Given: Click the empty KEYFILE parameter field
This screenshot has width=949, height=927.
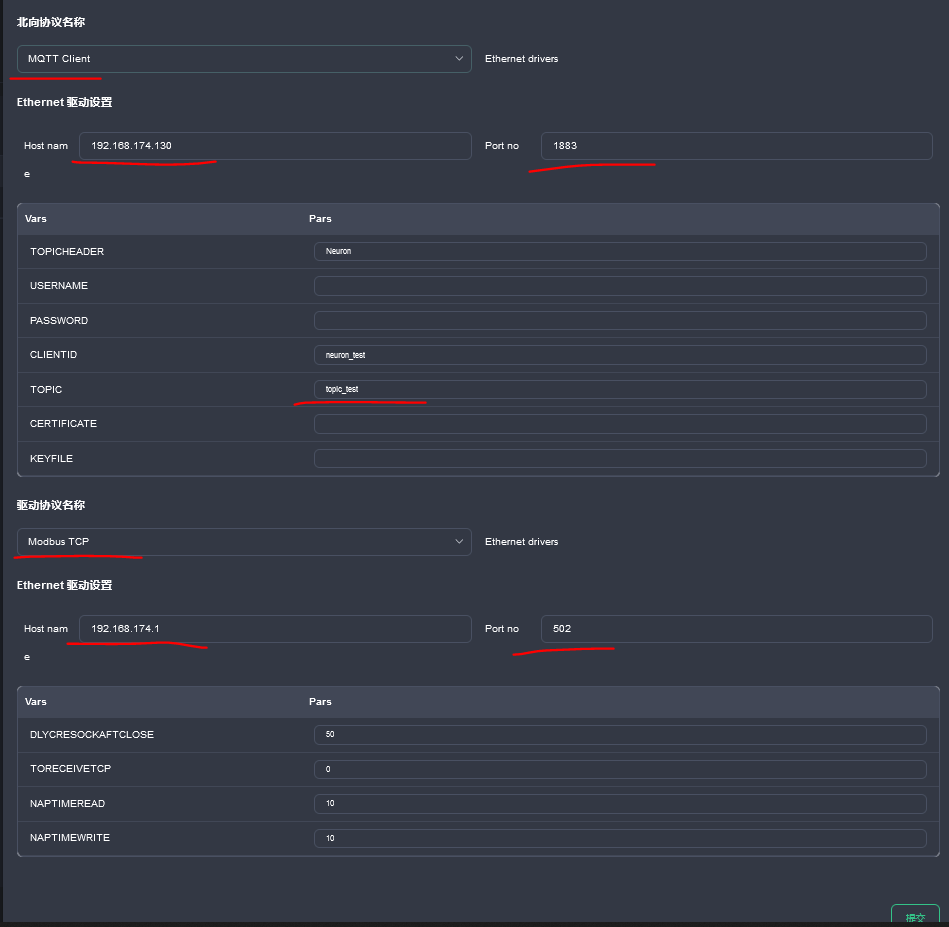Looking at the screenshot, I should tap(620, 458).
